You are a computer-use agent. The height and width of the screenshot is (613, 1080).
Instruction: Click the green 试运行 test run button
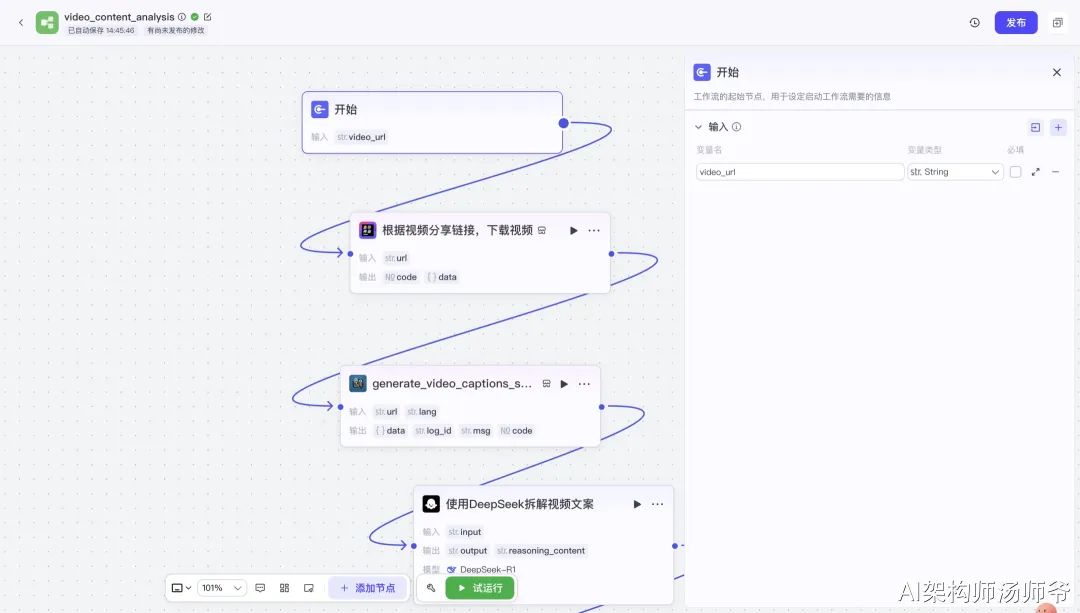coord(479,588)
